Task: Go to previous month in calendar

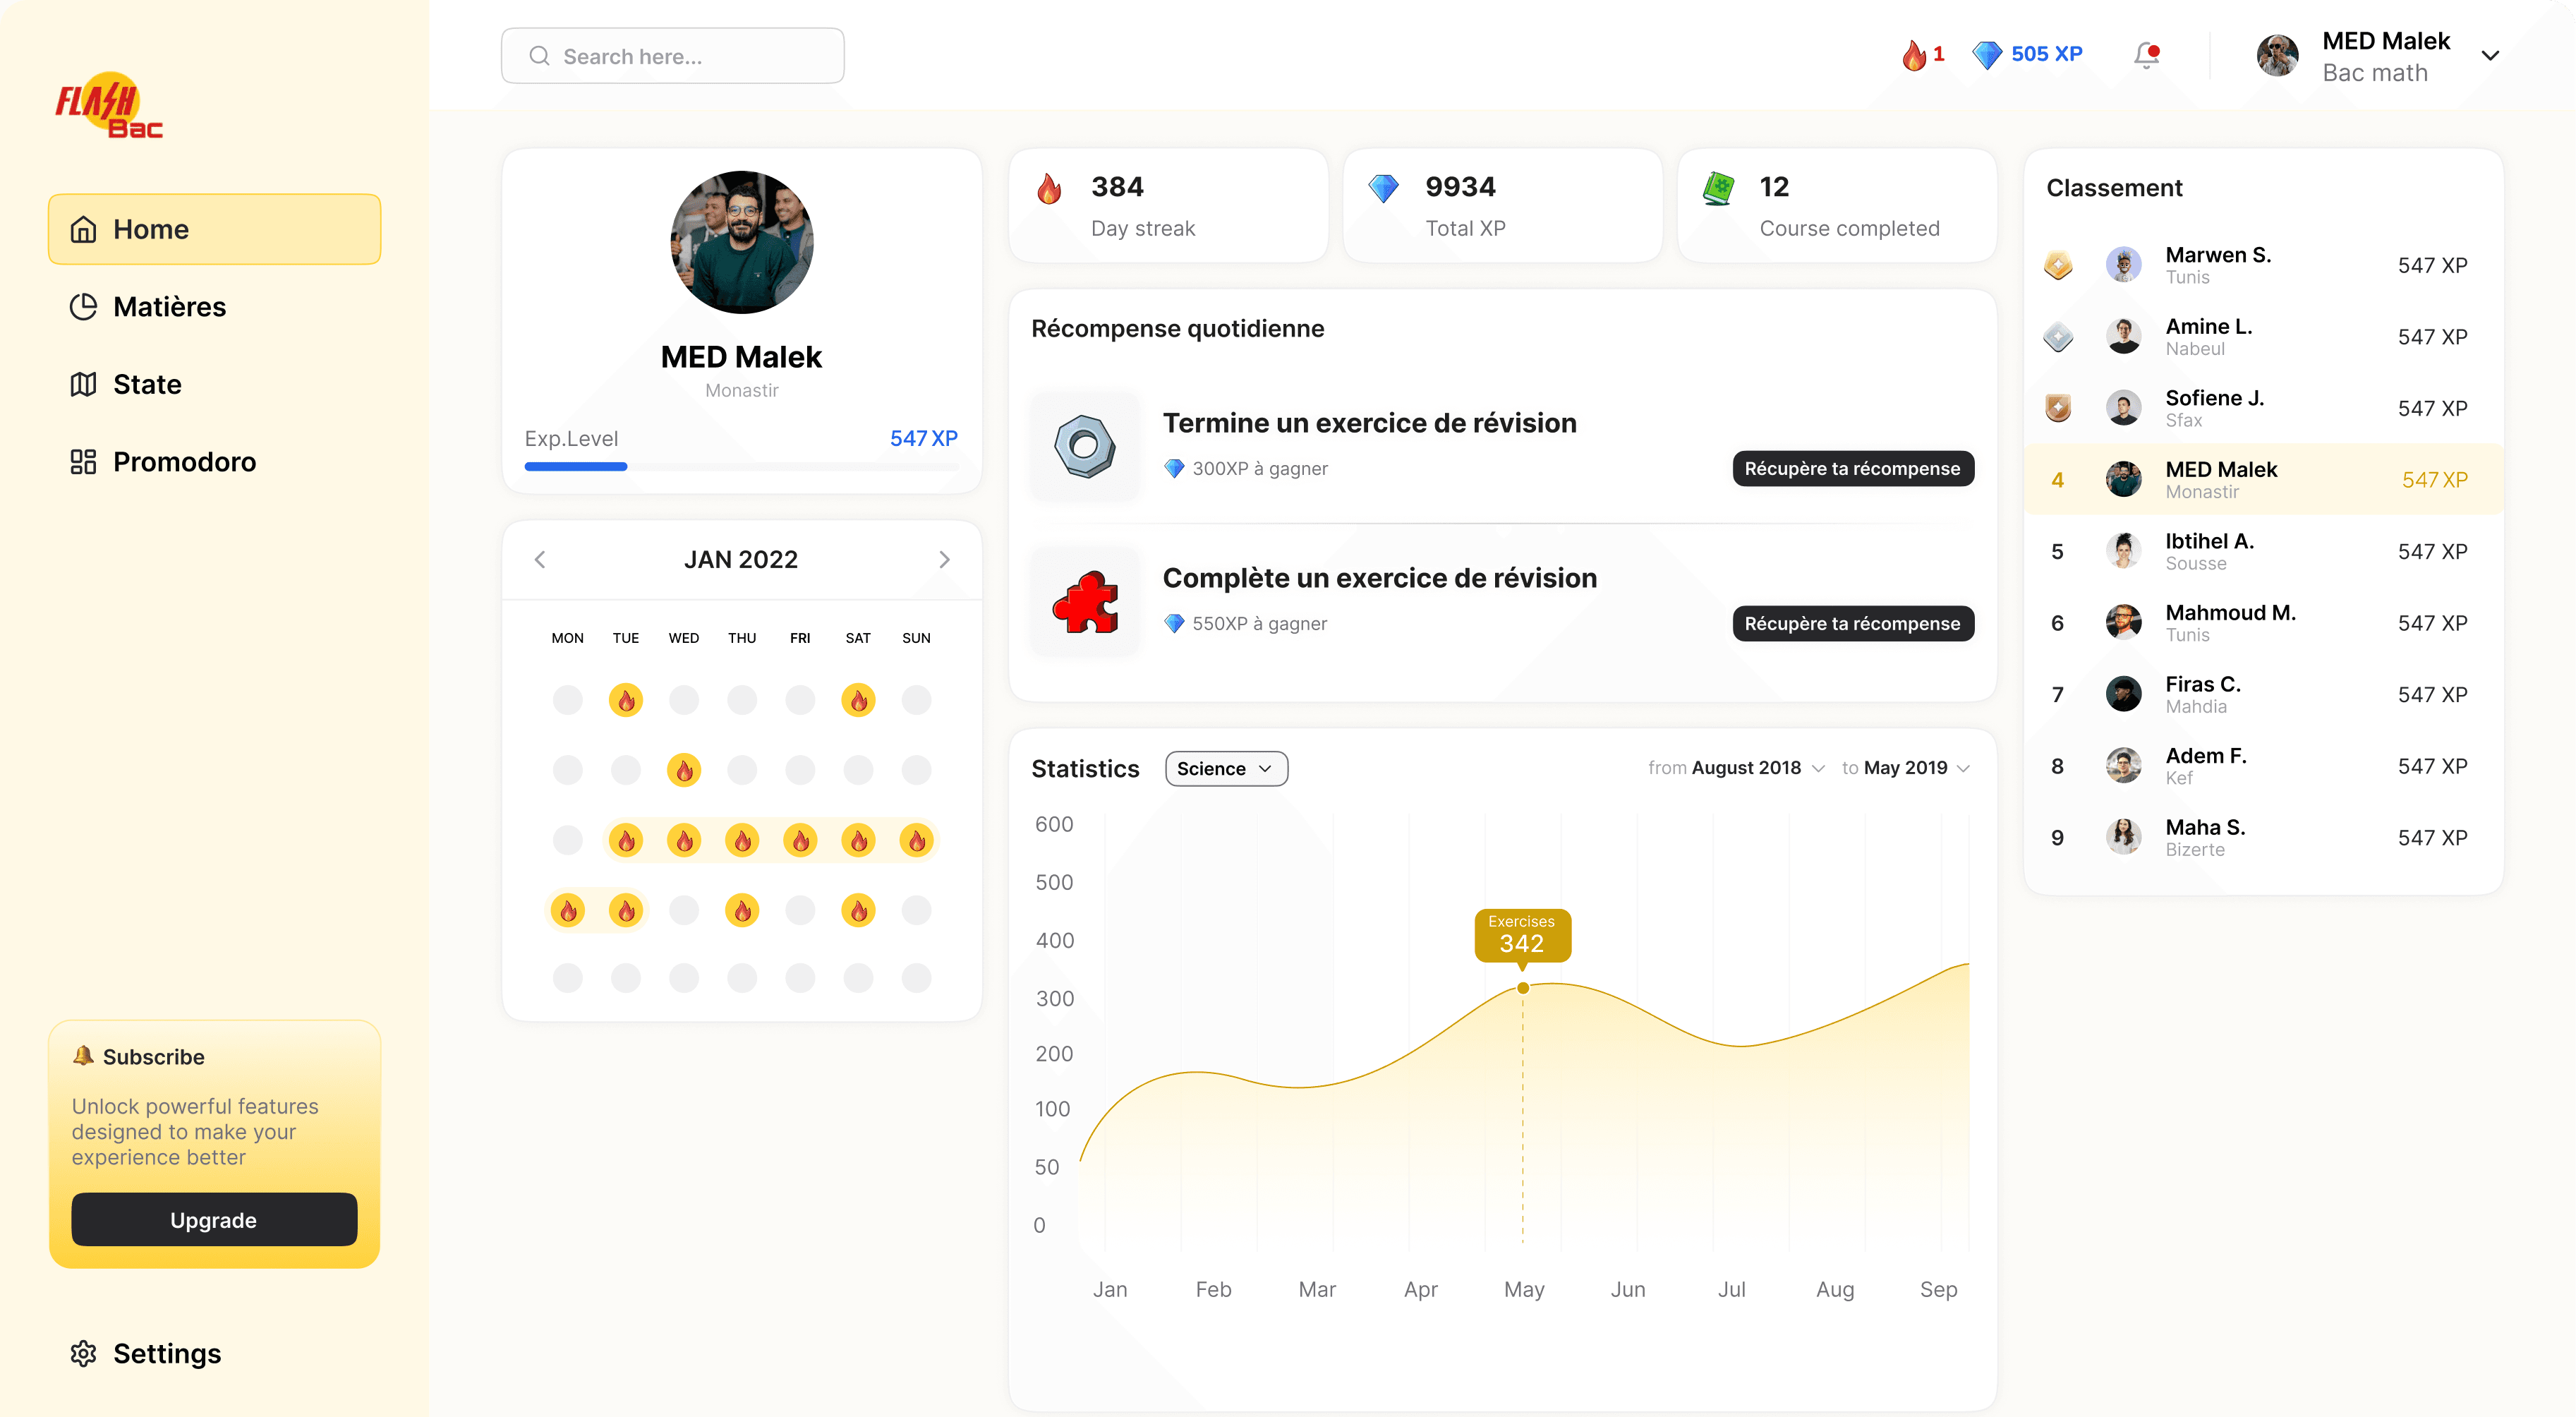Action: click(x=540, y=559)
